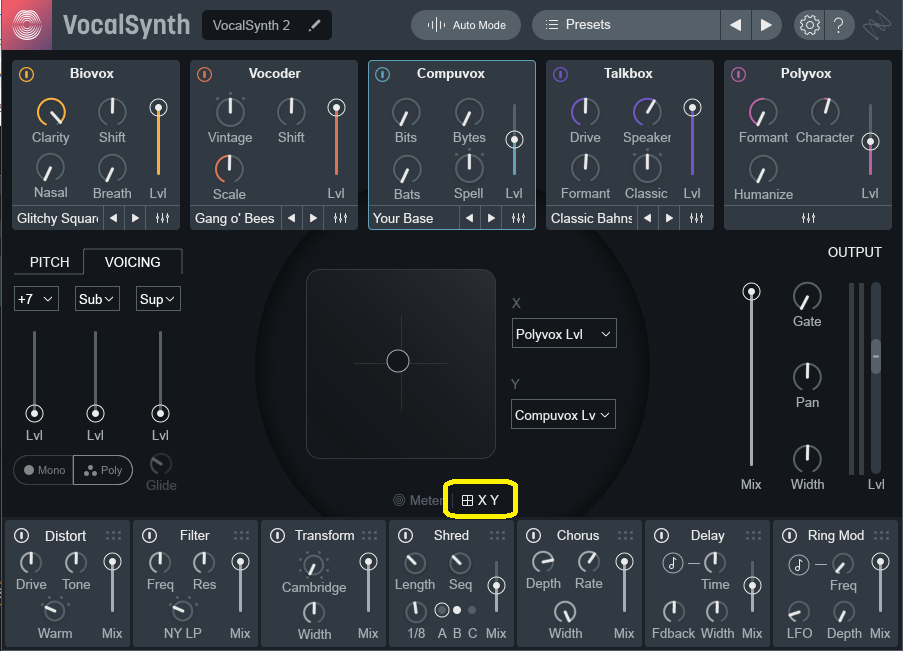
Task: Switch to the PITCH tab
Action: click(x=50, y=262)
